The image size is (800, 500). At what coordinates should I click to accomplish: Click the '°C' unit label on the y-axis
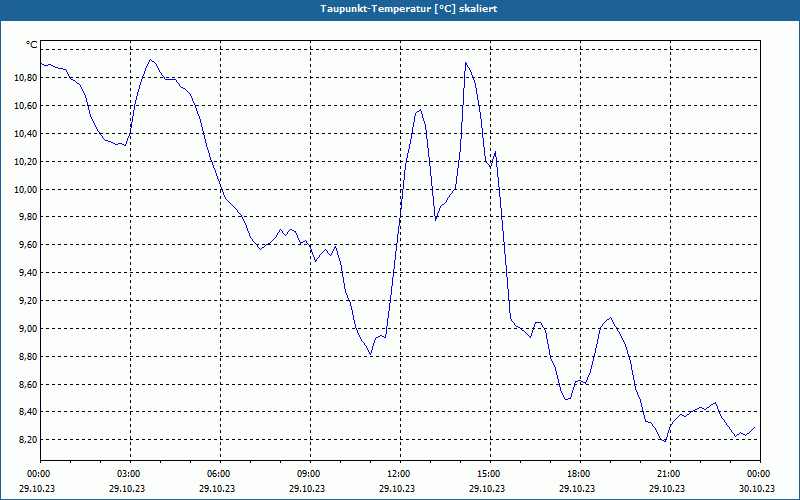click(32, 45)
